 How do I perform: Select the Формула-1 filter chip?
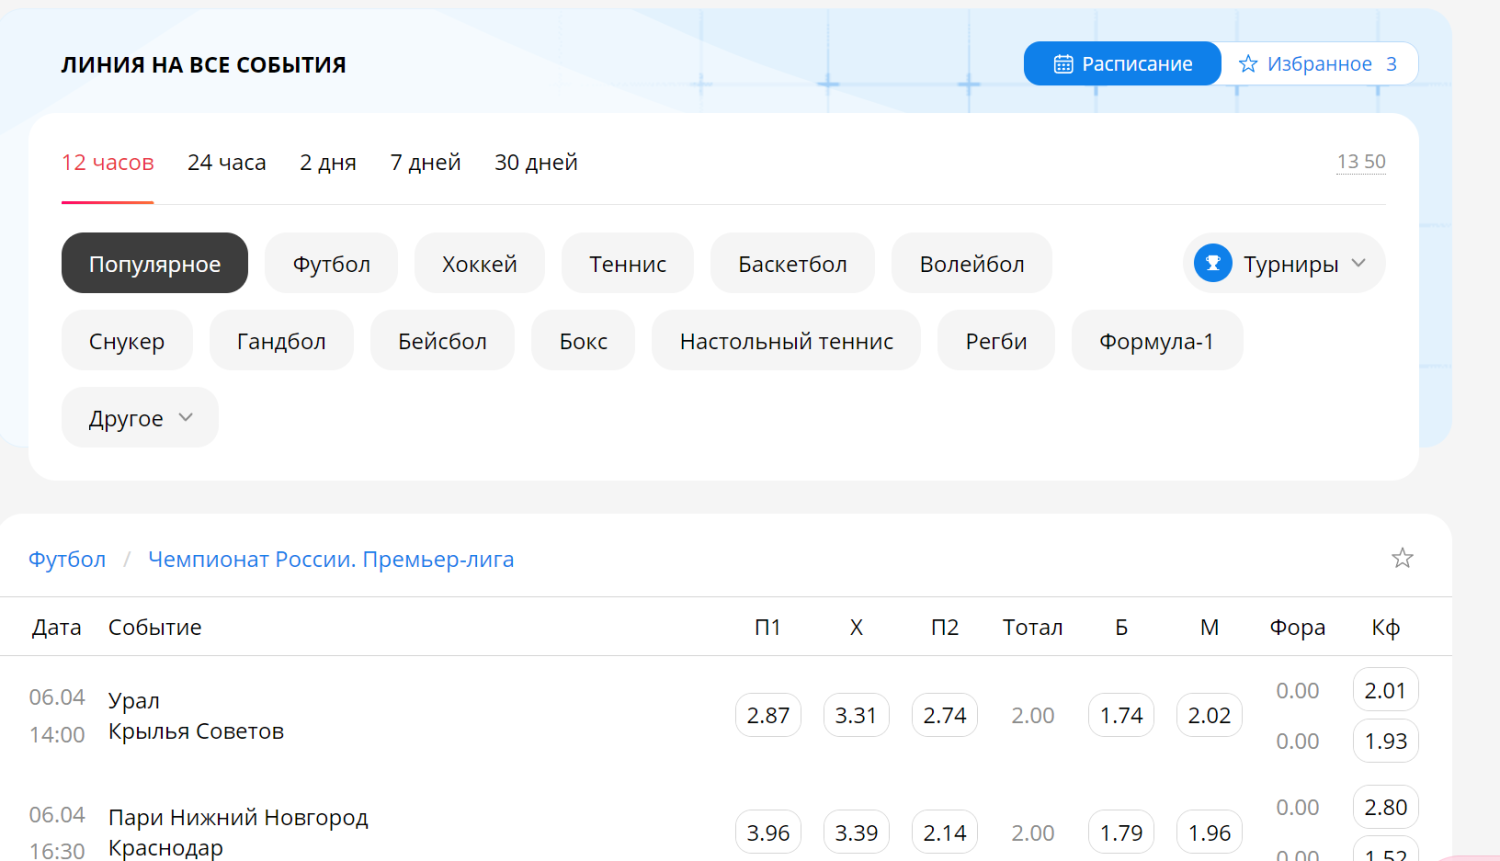click(x=1156, y=341)
